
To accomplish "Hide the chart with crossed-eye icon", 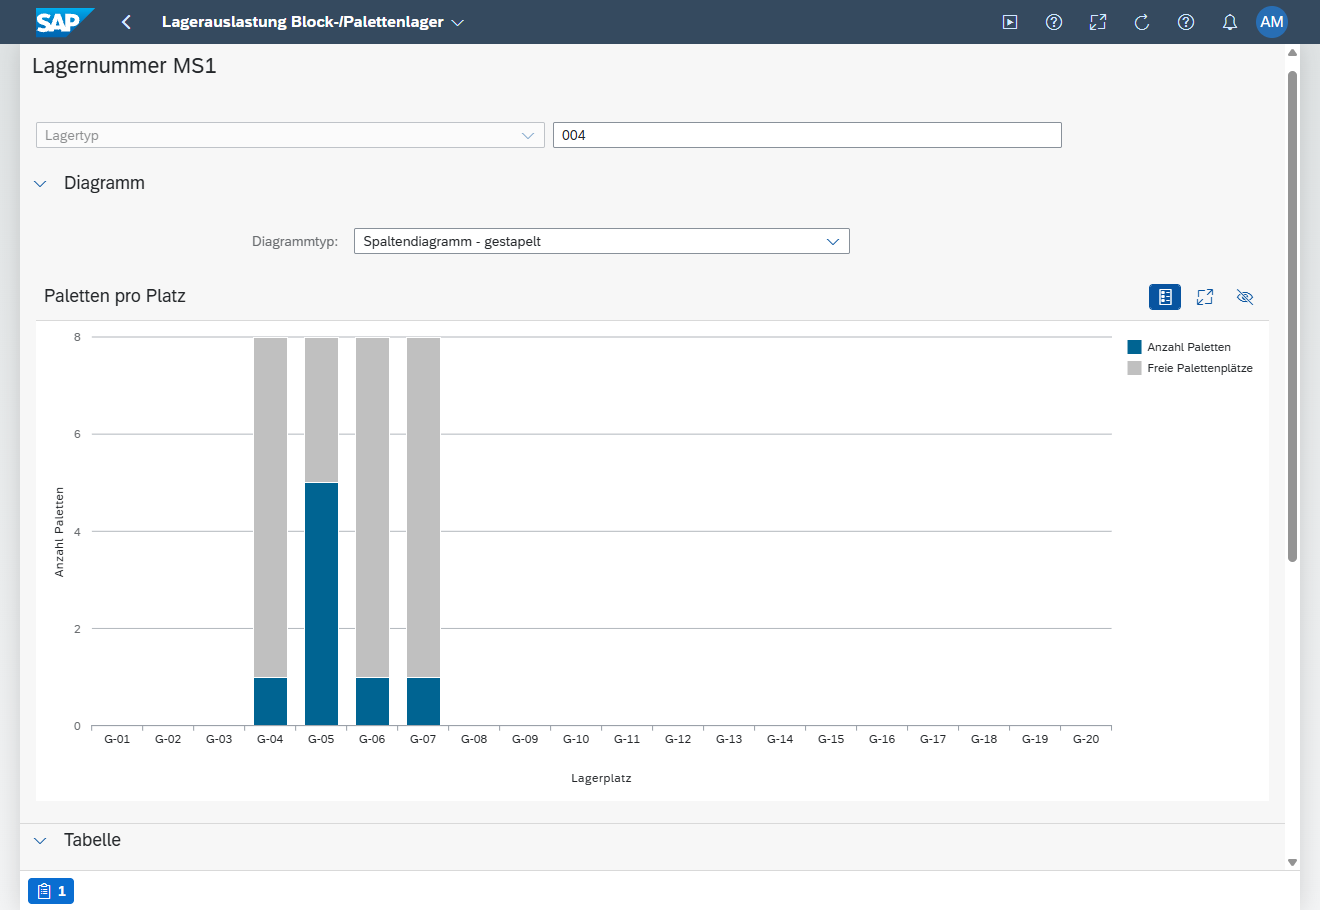I will [1245, 297].
